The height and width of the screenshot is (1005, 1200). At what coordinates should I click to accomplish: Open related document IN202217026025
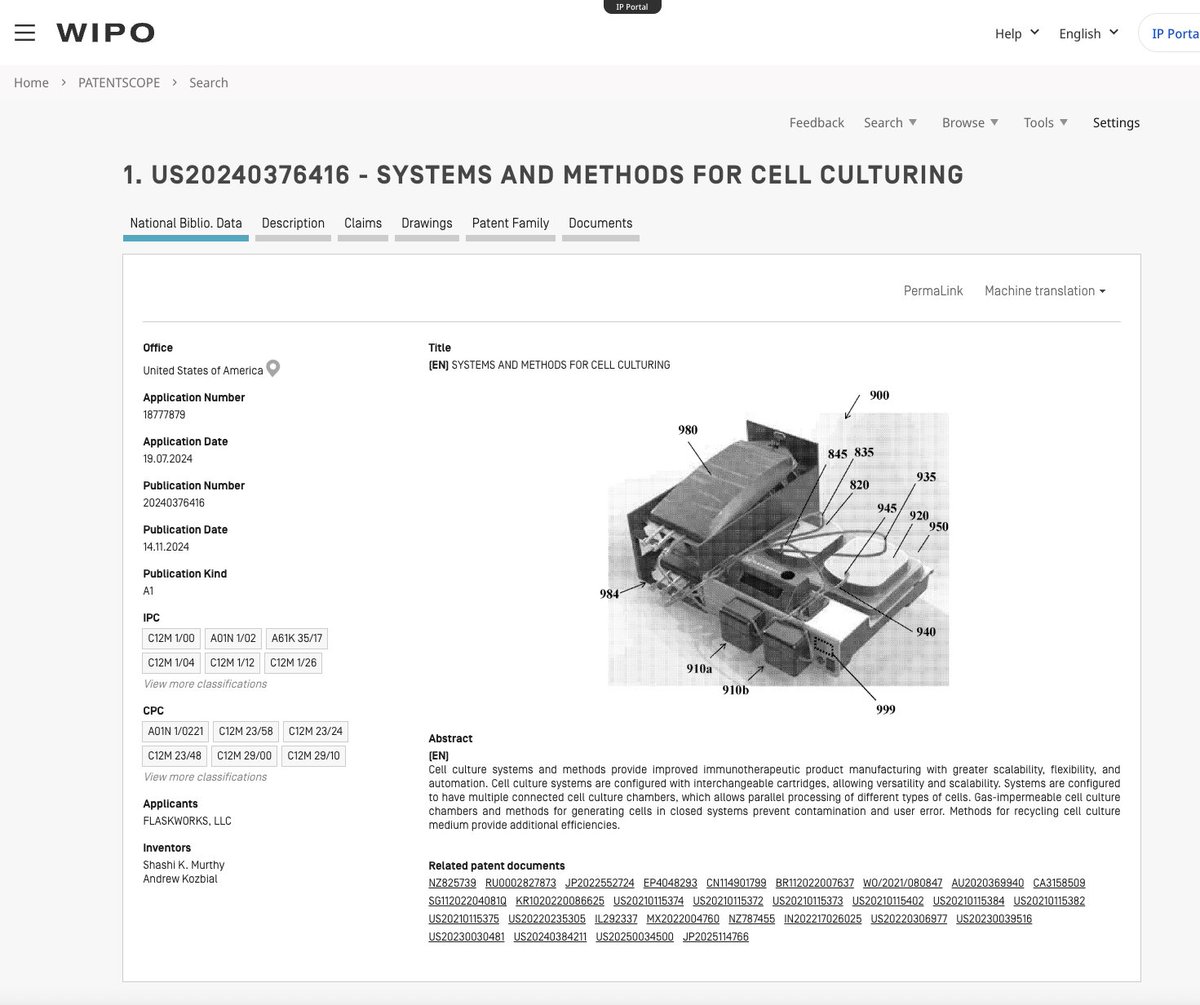[823, 919]
